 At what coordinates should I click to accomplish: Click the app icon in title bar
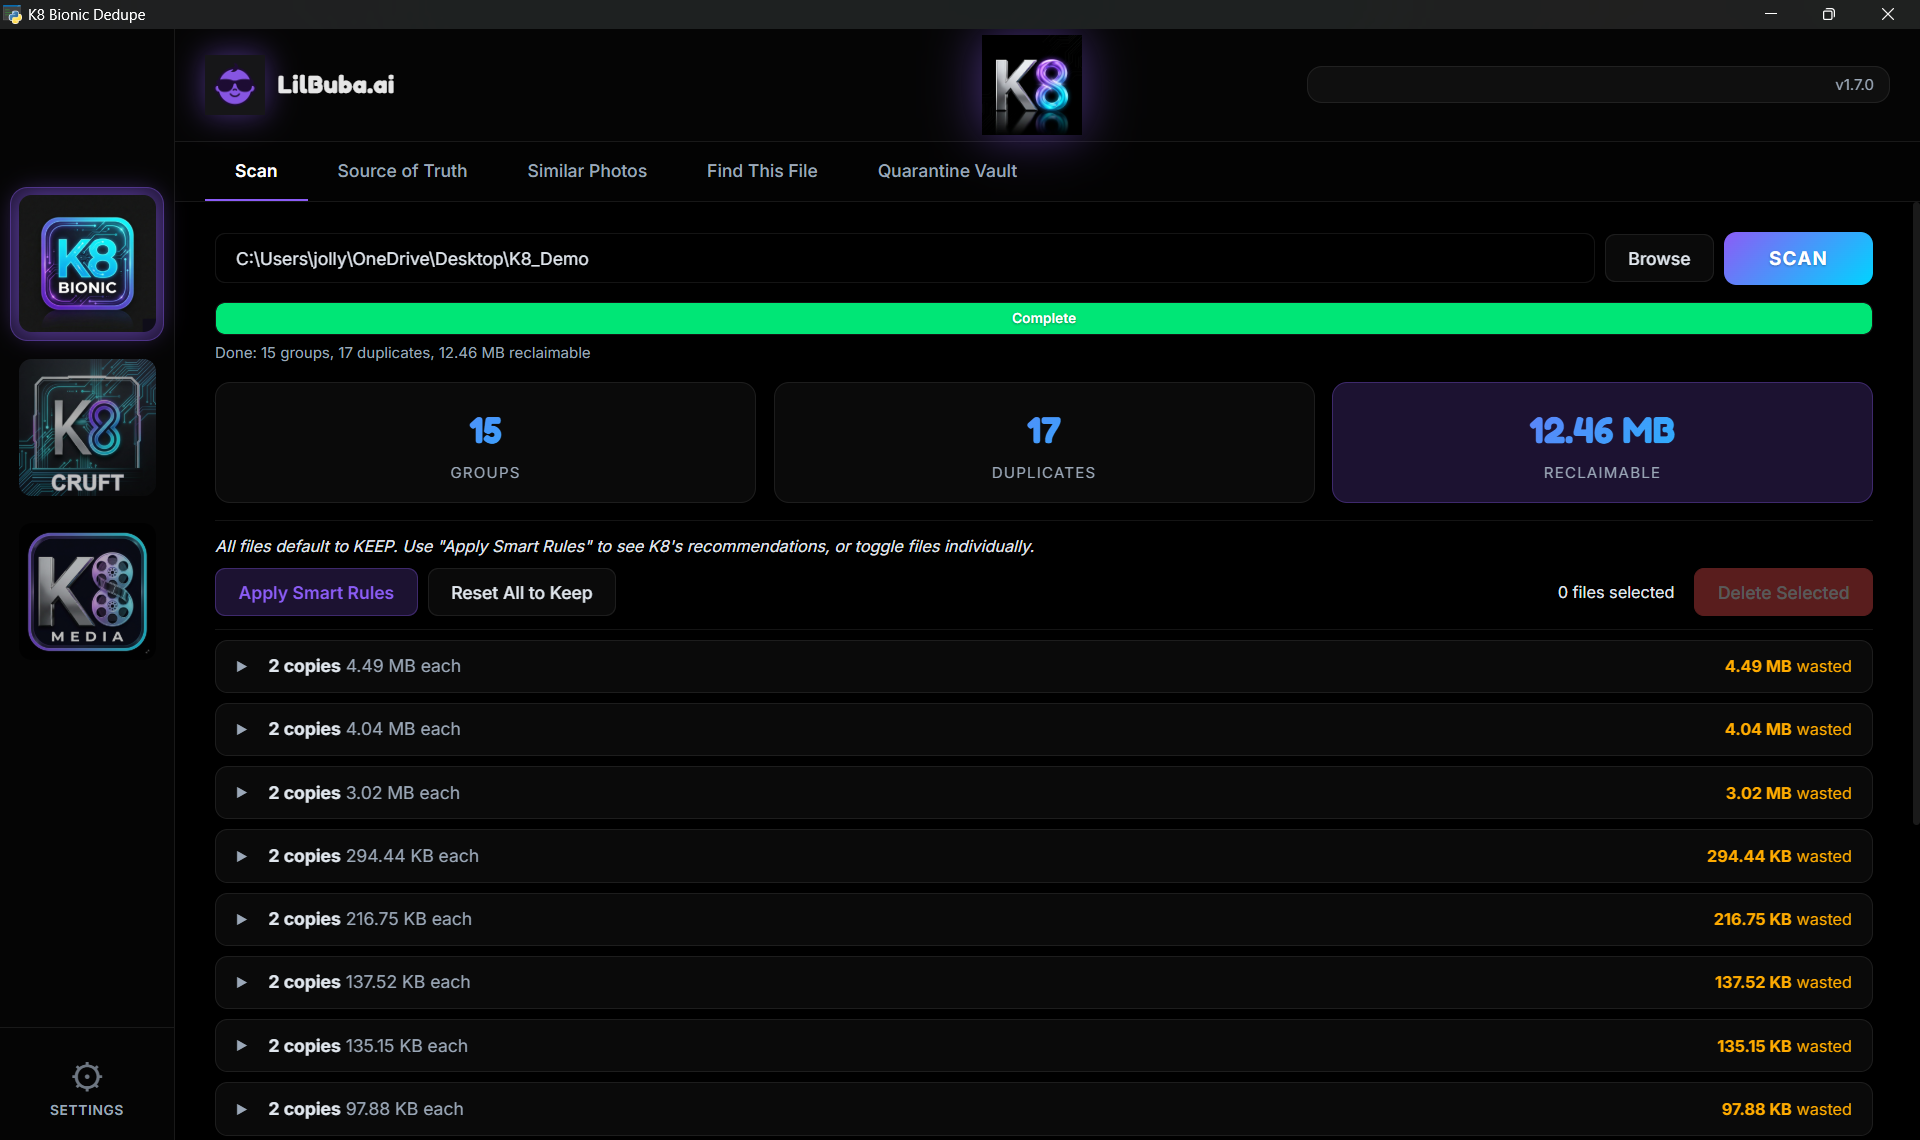click(13, 14)
